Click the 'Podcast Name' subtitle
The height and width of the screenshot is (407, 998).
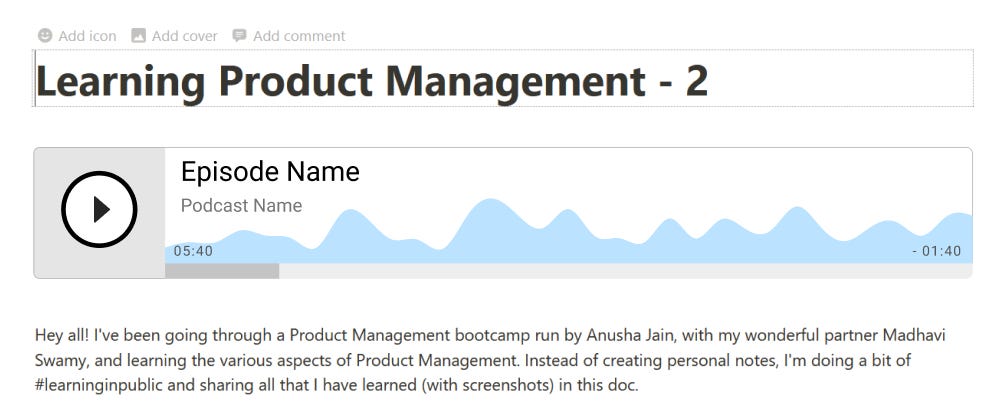pyautogui.click(x=241, y=206)
